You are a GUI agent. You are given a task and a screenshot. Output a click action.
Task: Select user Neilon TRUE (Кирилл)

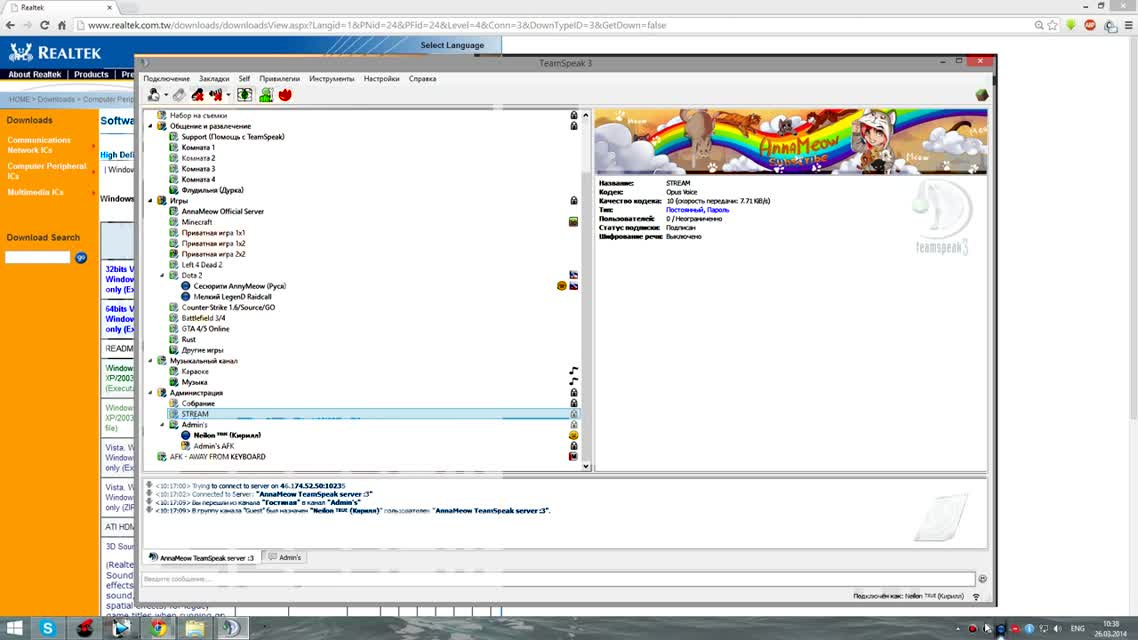tap(227, 435)
